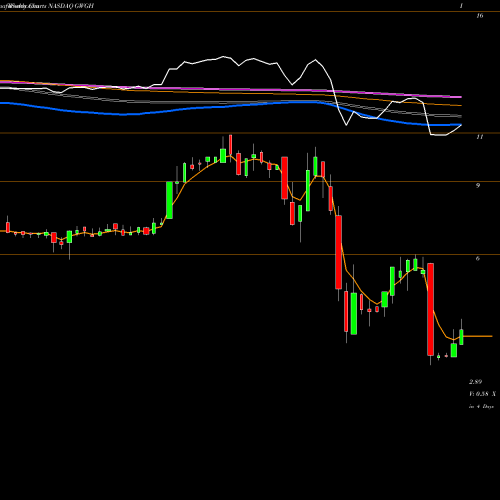Click the '9' price axis label
The width and height of the screenshot is (500, 500).
pos(478,186)
